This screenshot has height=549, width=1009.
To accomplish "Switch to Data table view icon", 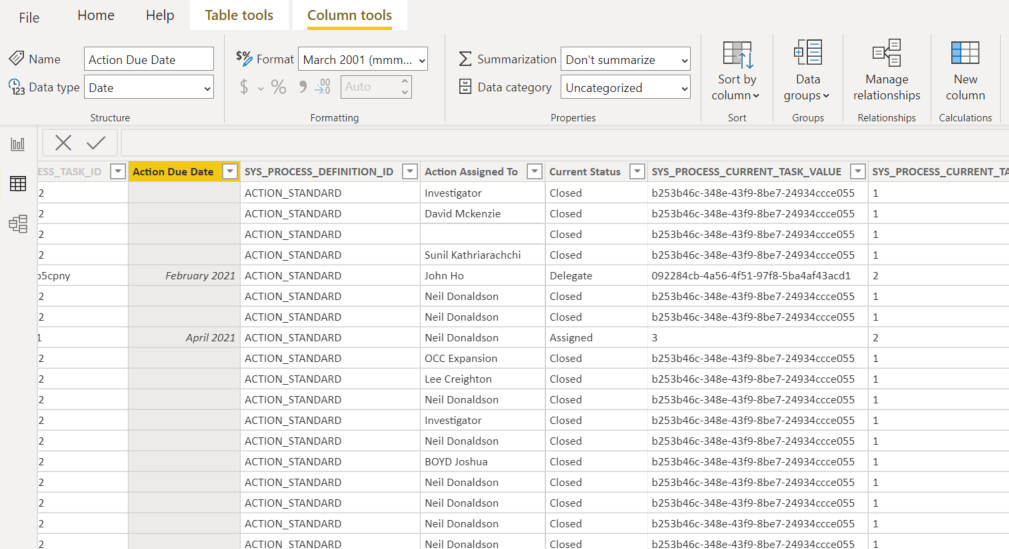I will click(x=18, y=184).
